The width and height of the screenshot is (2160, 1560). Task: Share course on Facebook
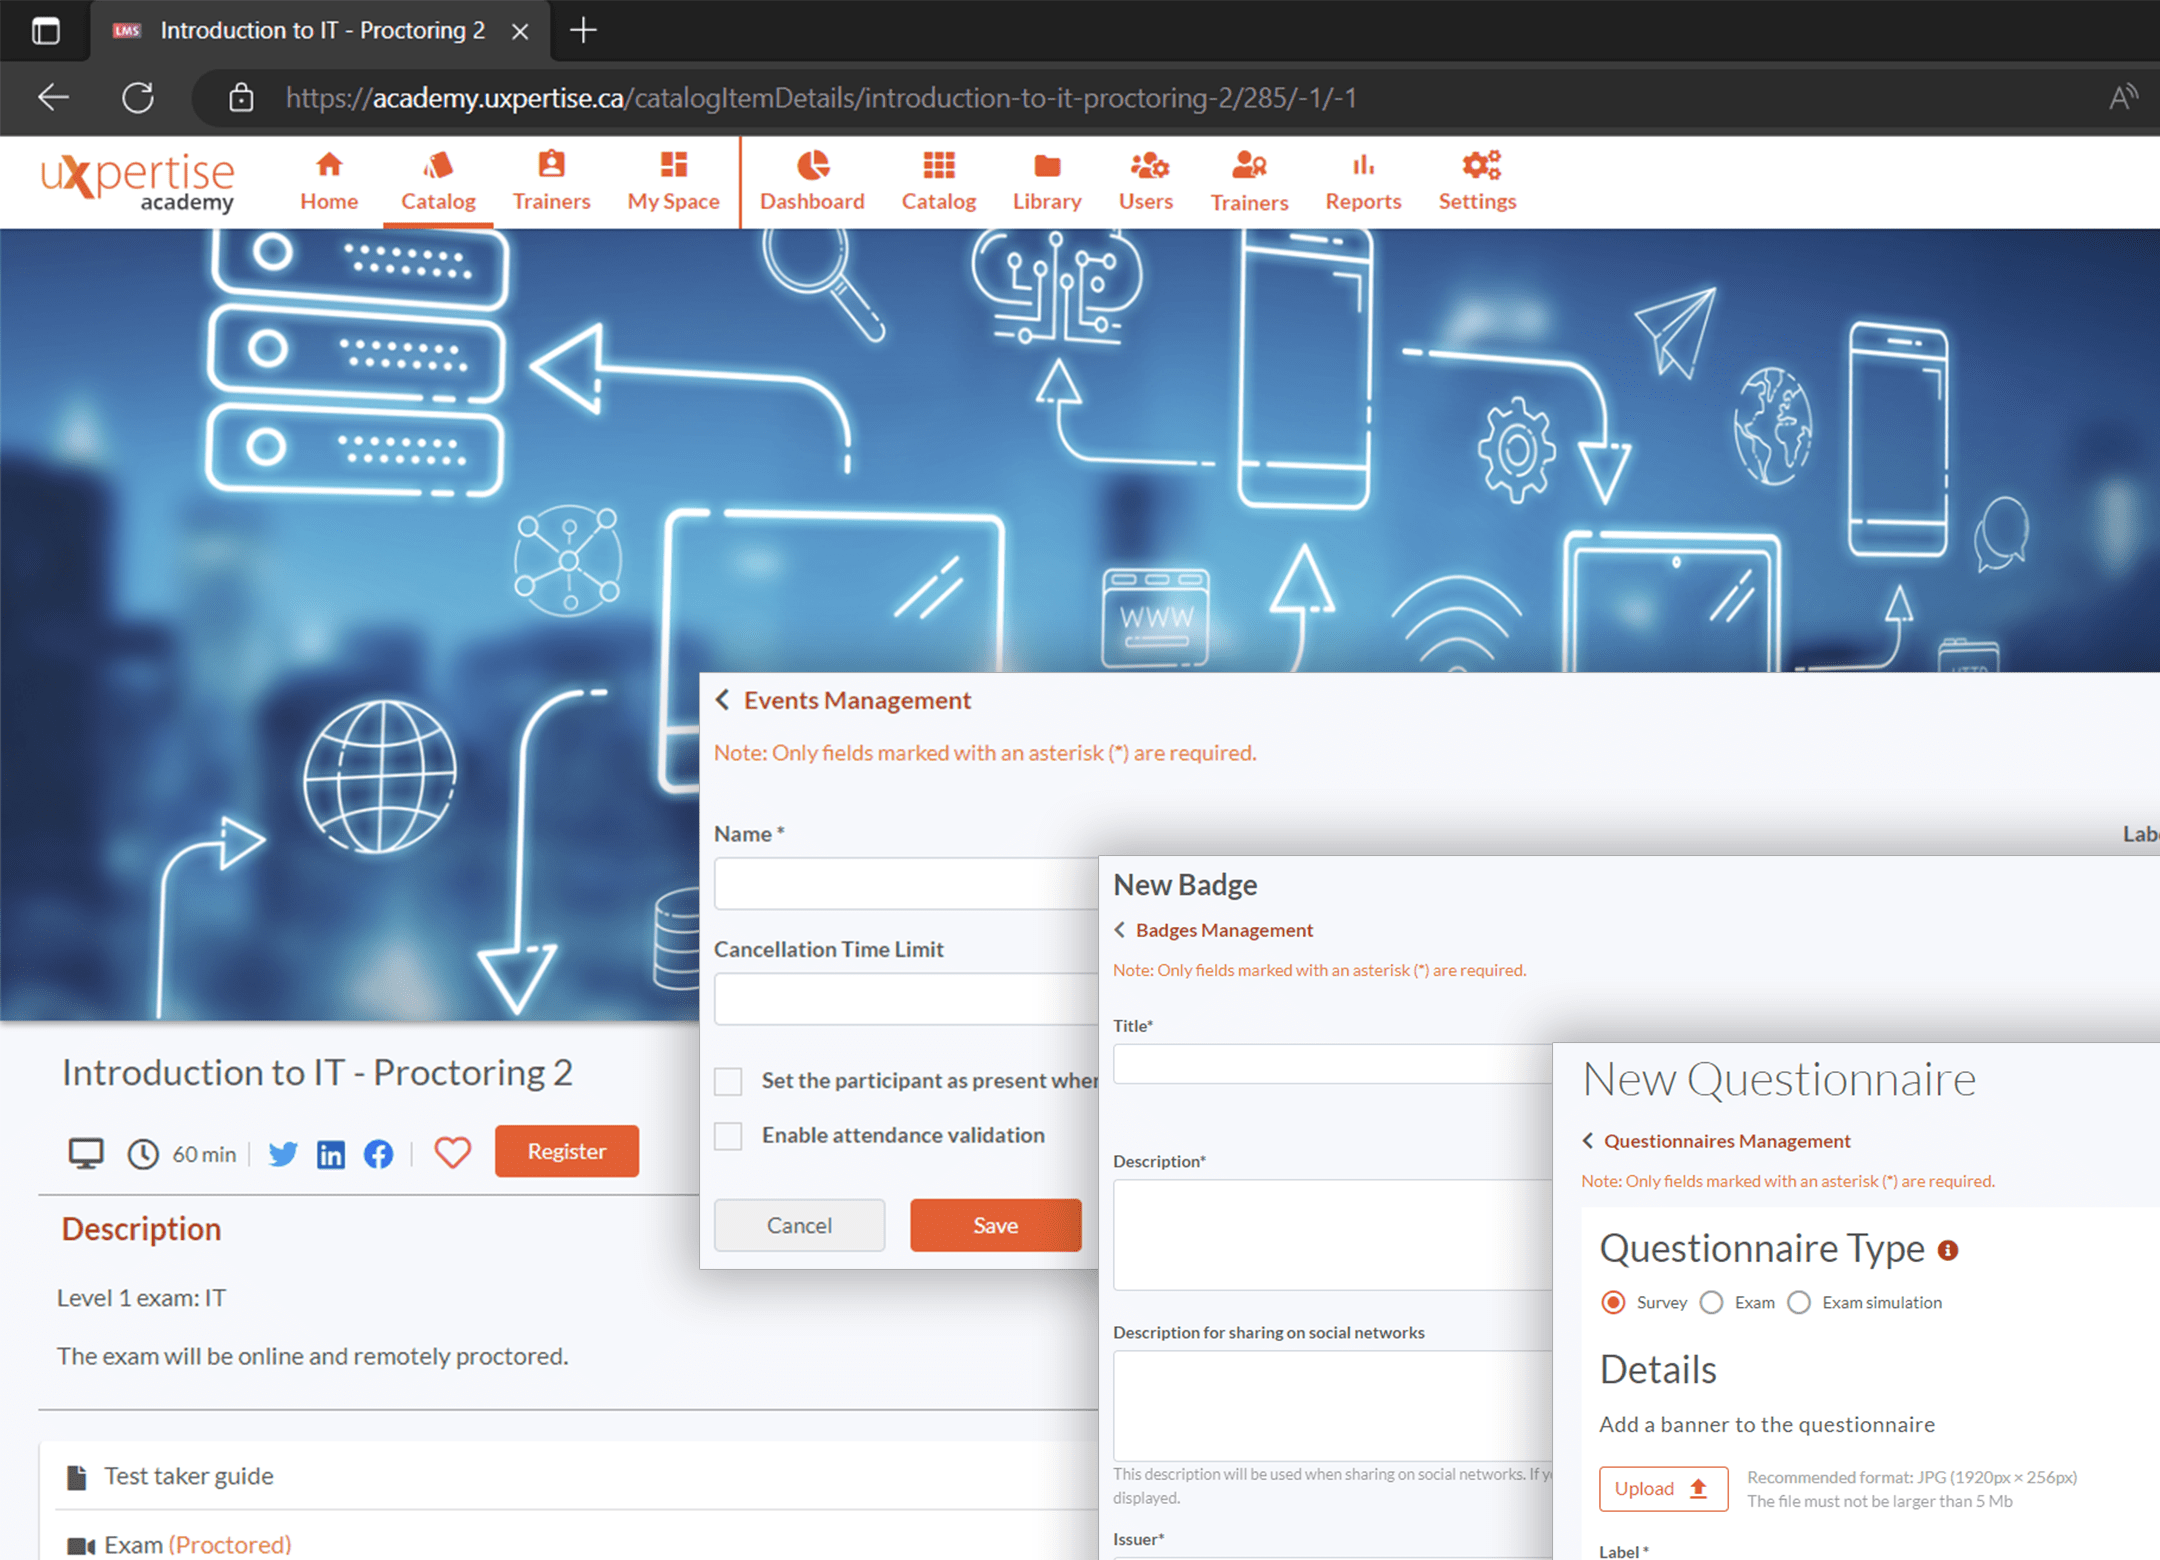coord(378,1154)
